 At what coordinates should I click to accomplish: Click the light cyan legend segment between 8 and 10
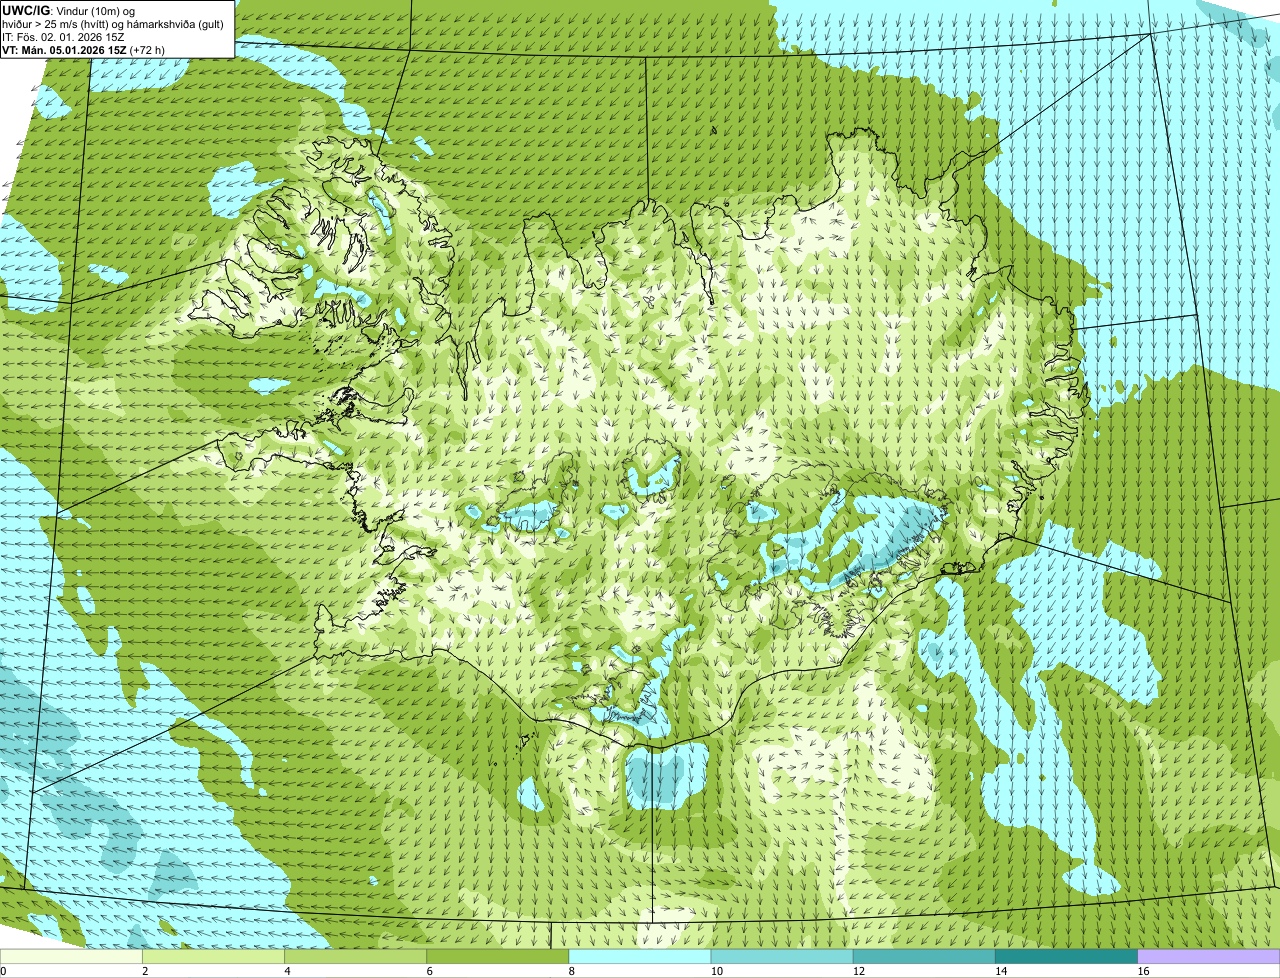coord(640,957)
